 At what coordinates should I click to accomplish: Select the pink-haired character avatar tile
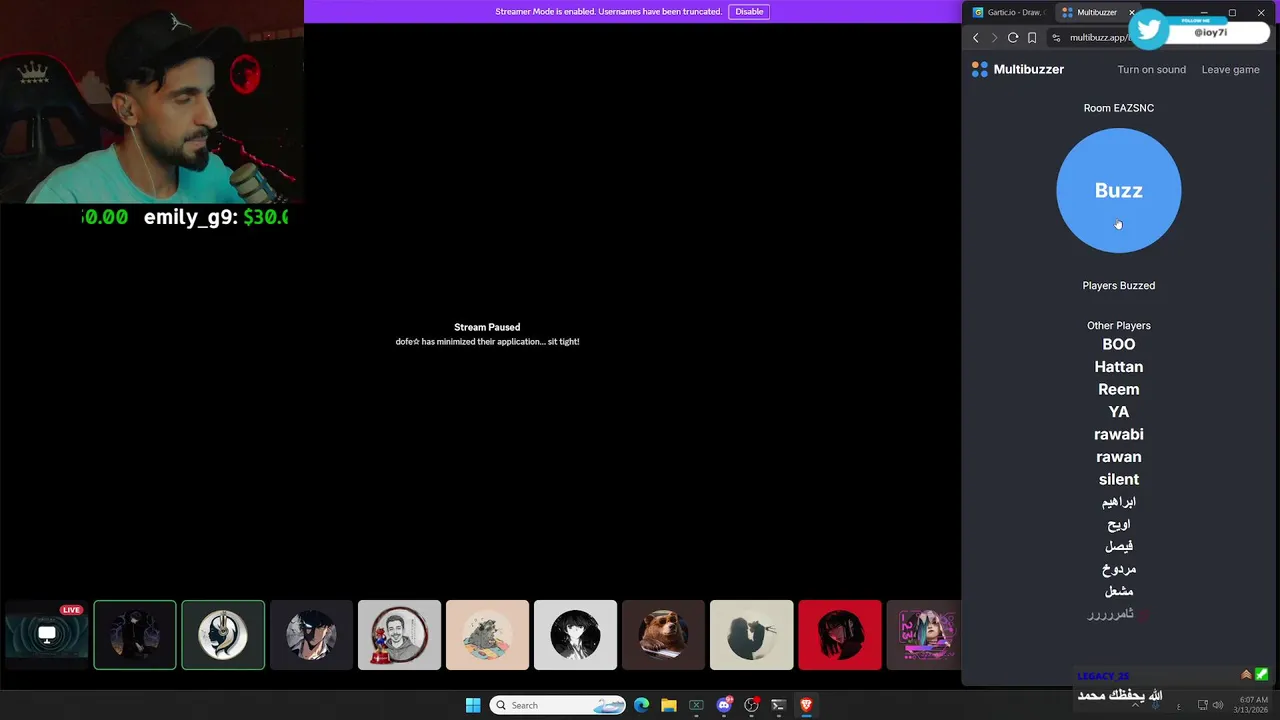tap(924, 635)
